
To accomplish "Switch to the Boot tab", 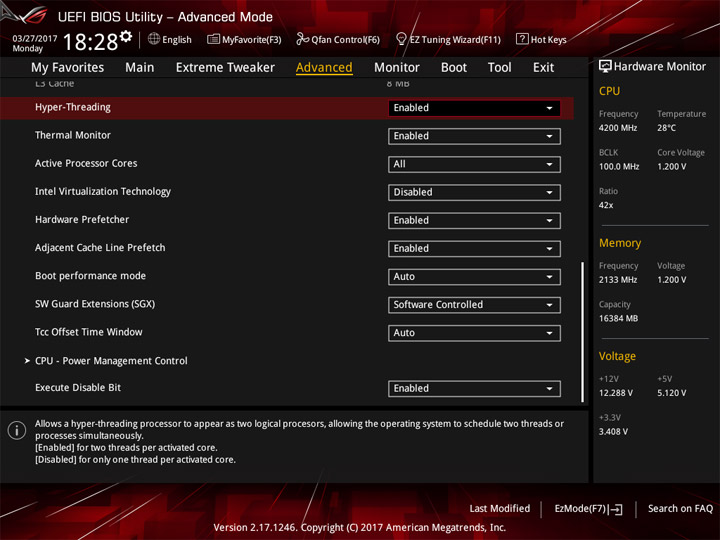I will pyautogui.click(x=454, y=68).
